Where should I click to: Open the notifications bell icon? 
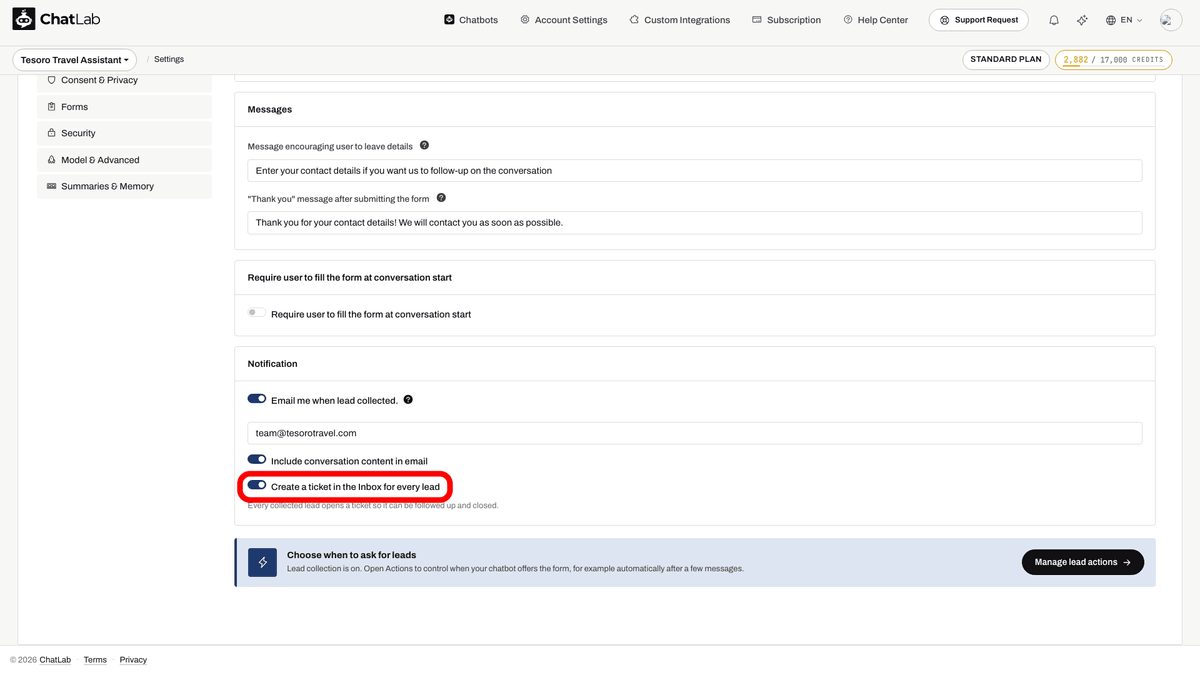1054,20
